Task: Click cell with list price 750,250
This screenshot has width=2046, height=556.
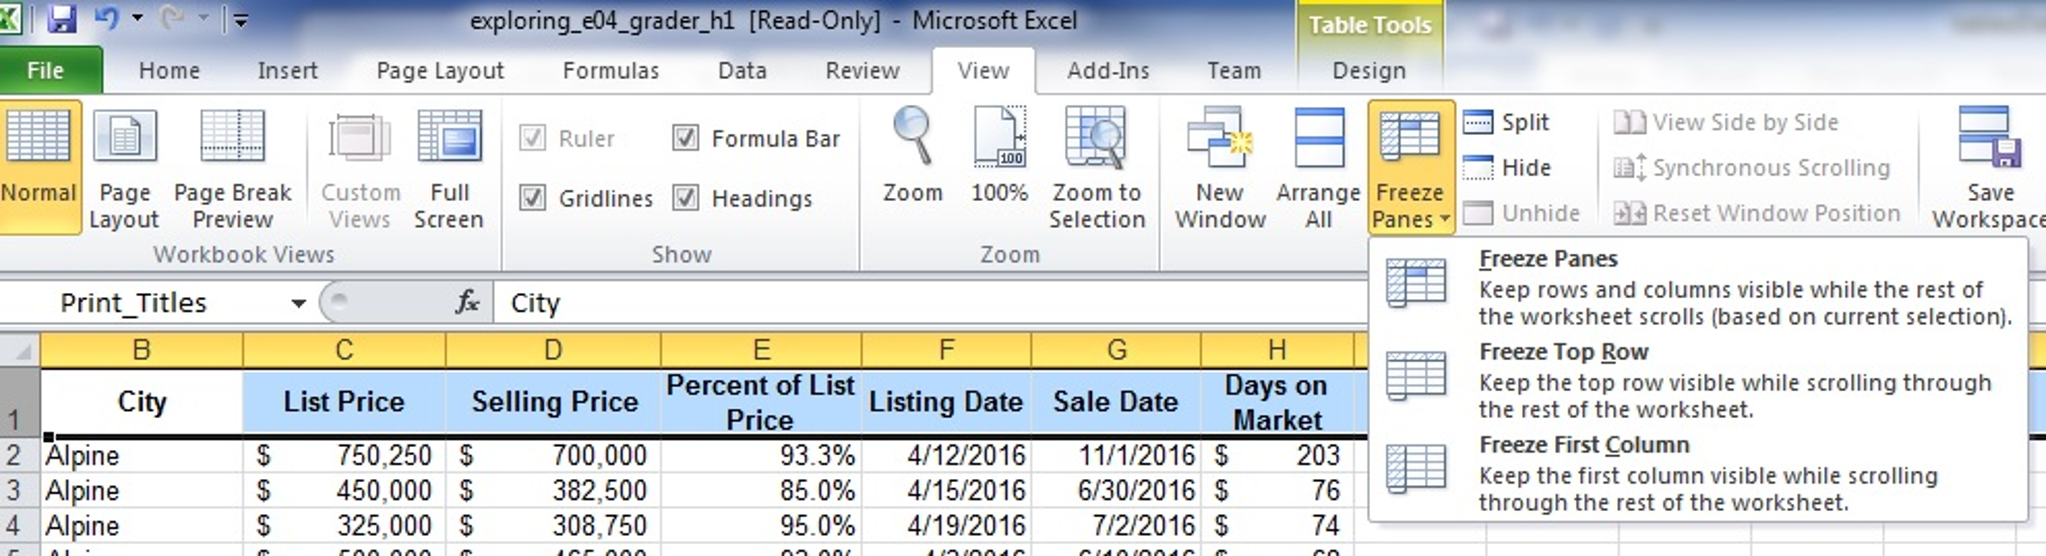Action: [x=344, y=455]
